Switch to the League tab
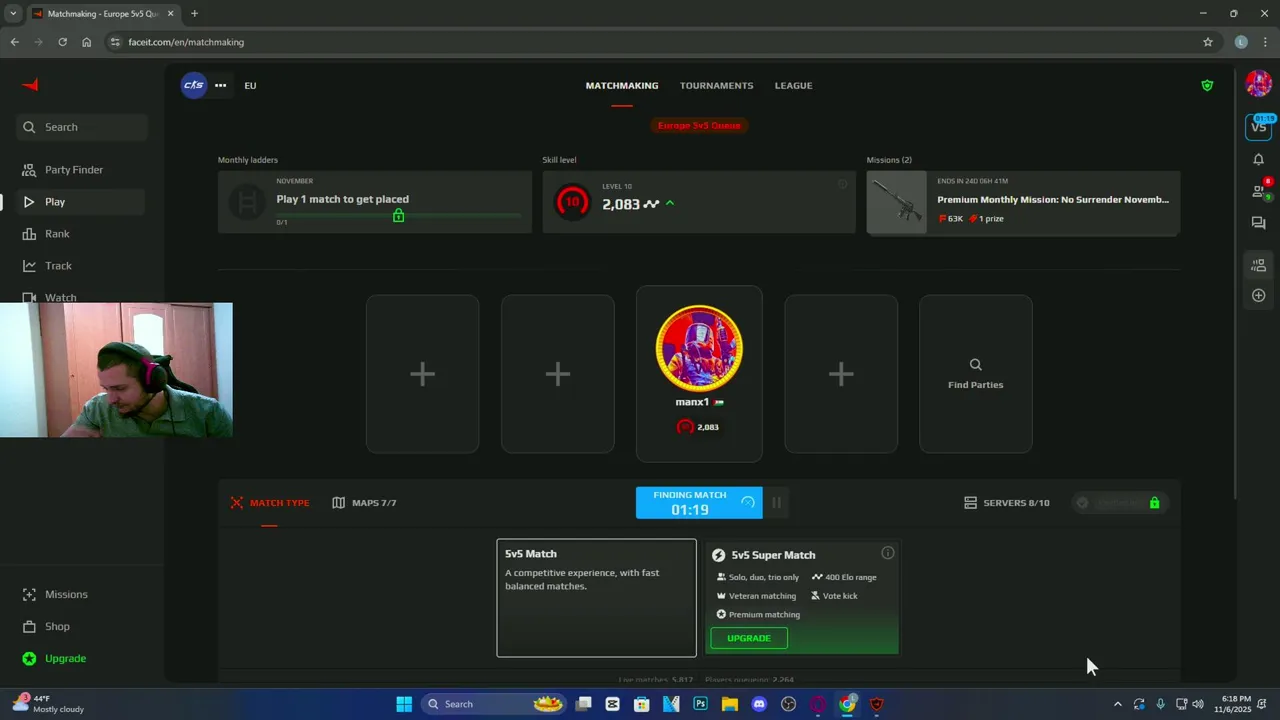Viewport: 1280px width, 720px height. click(793, 85)
